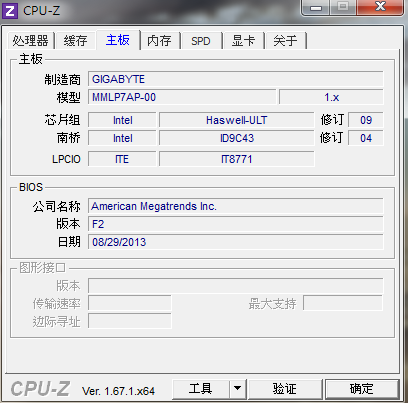
Task: Click the 04 southbridge revision value
Action: tap(366, 138)
